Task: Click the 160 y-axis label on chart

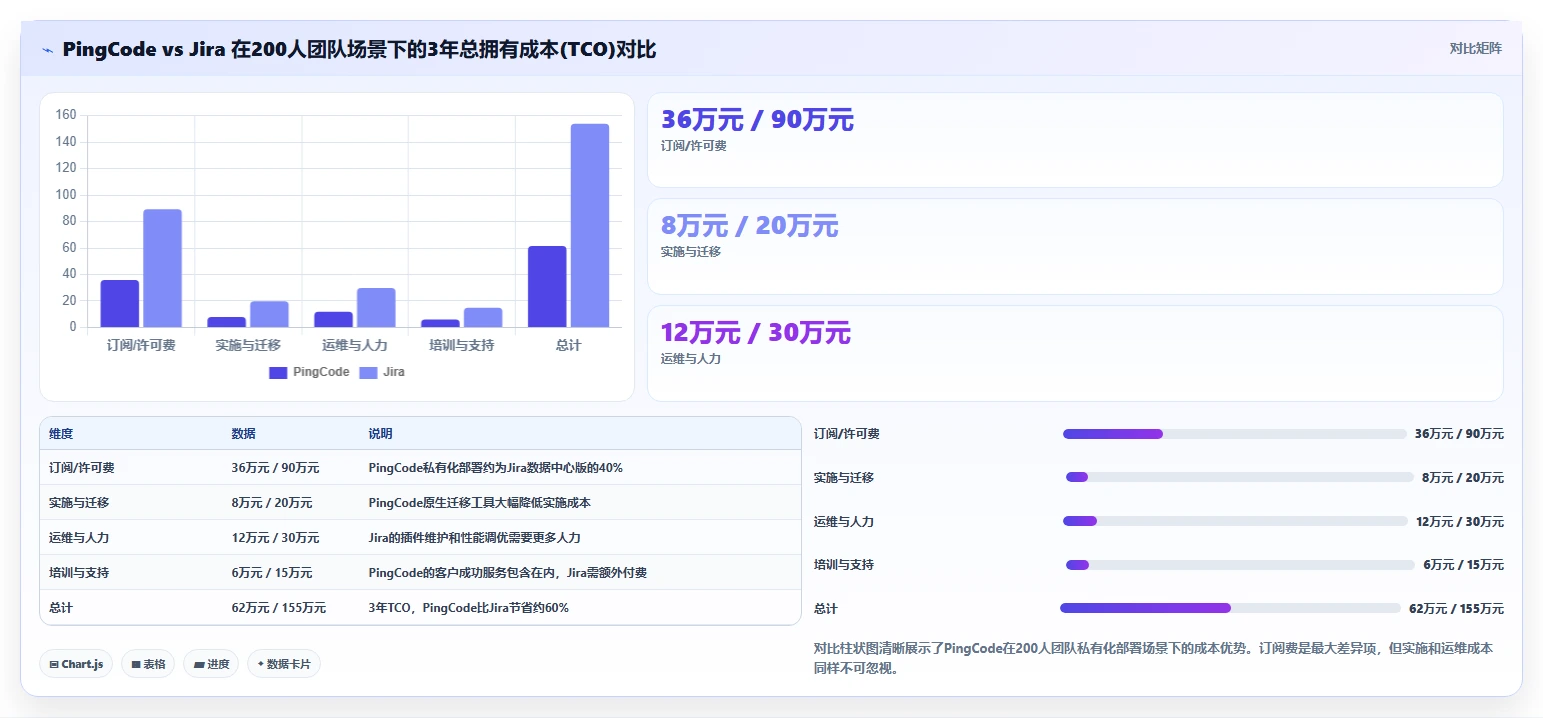Action: 66,115
